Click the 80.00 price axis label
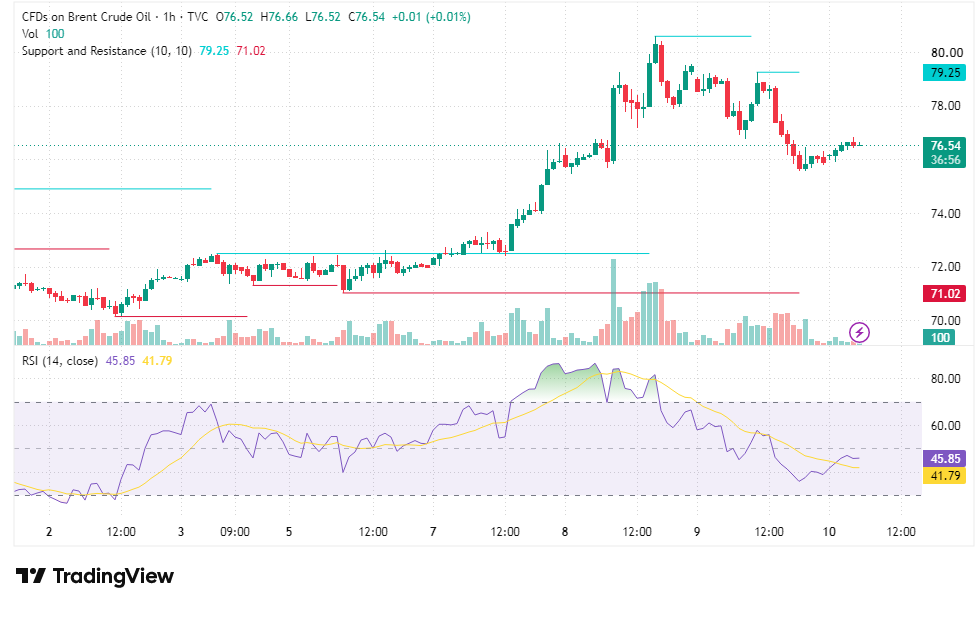The height and width of the screenshot is (631, 980). coord(946,52)
